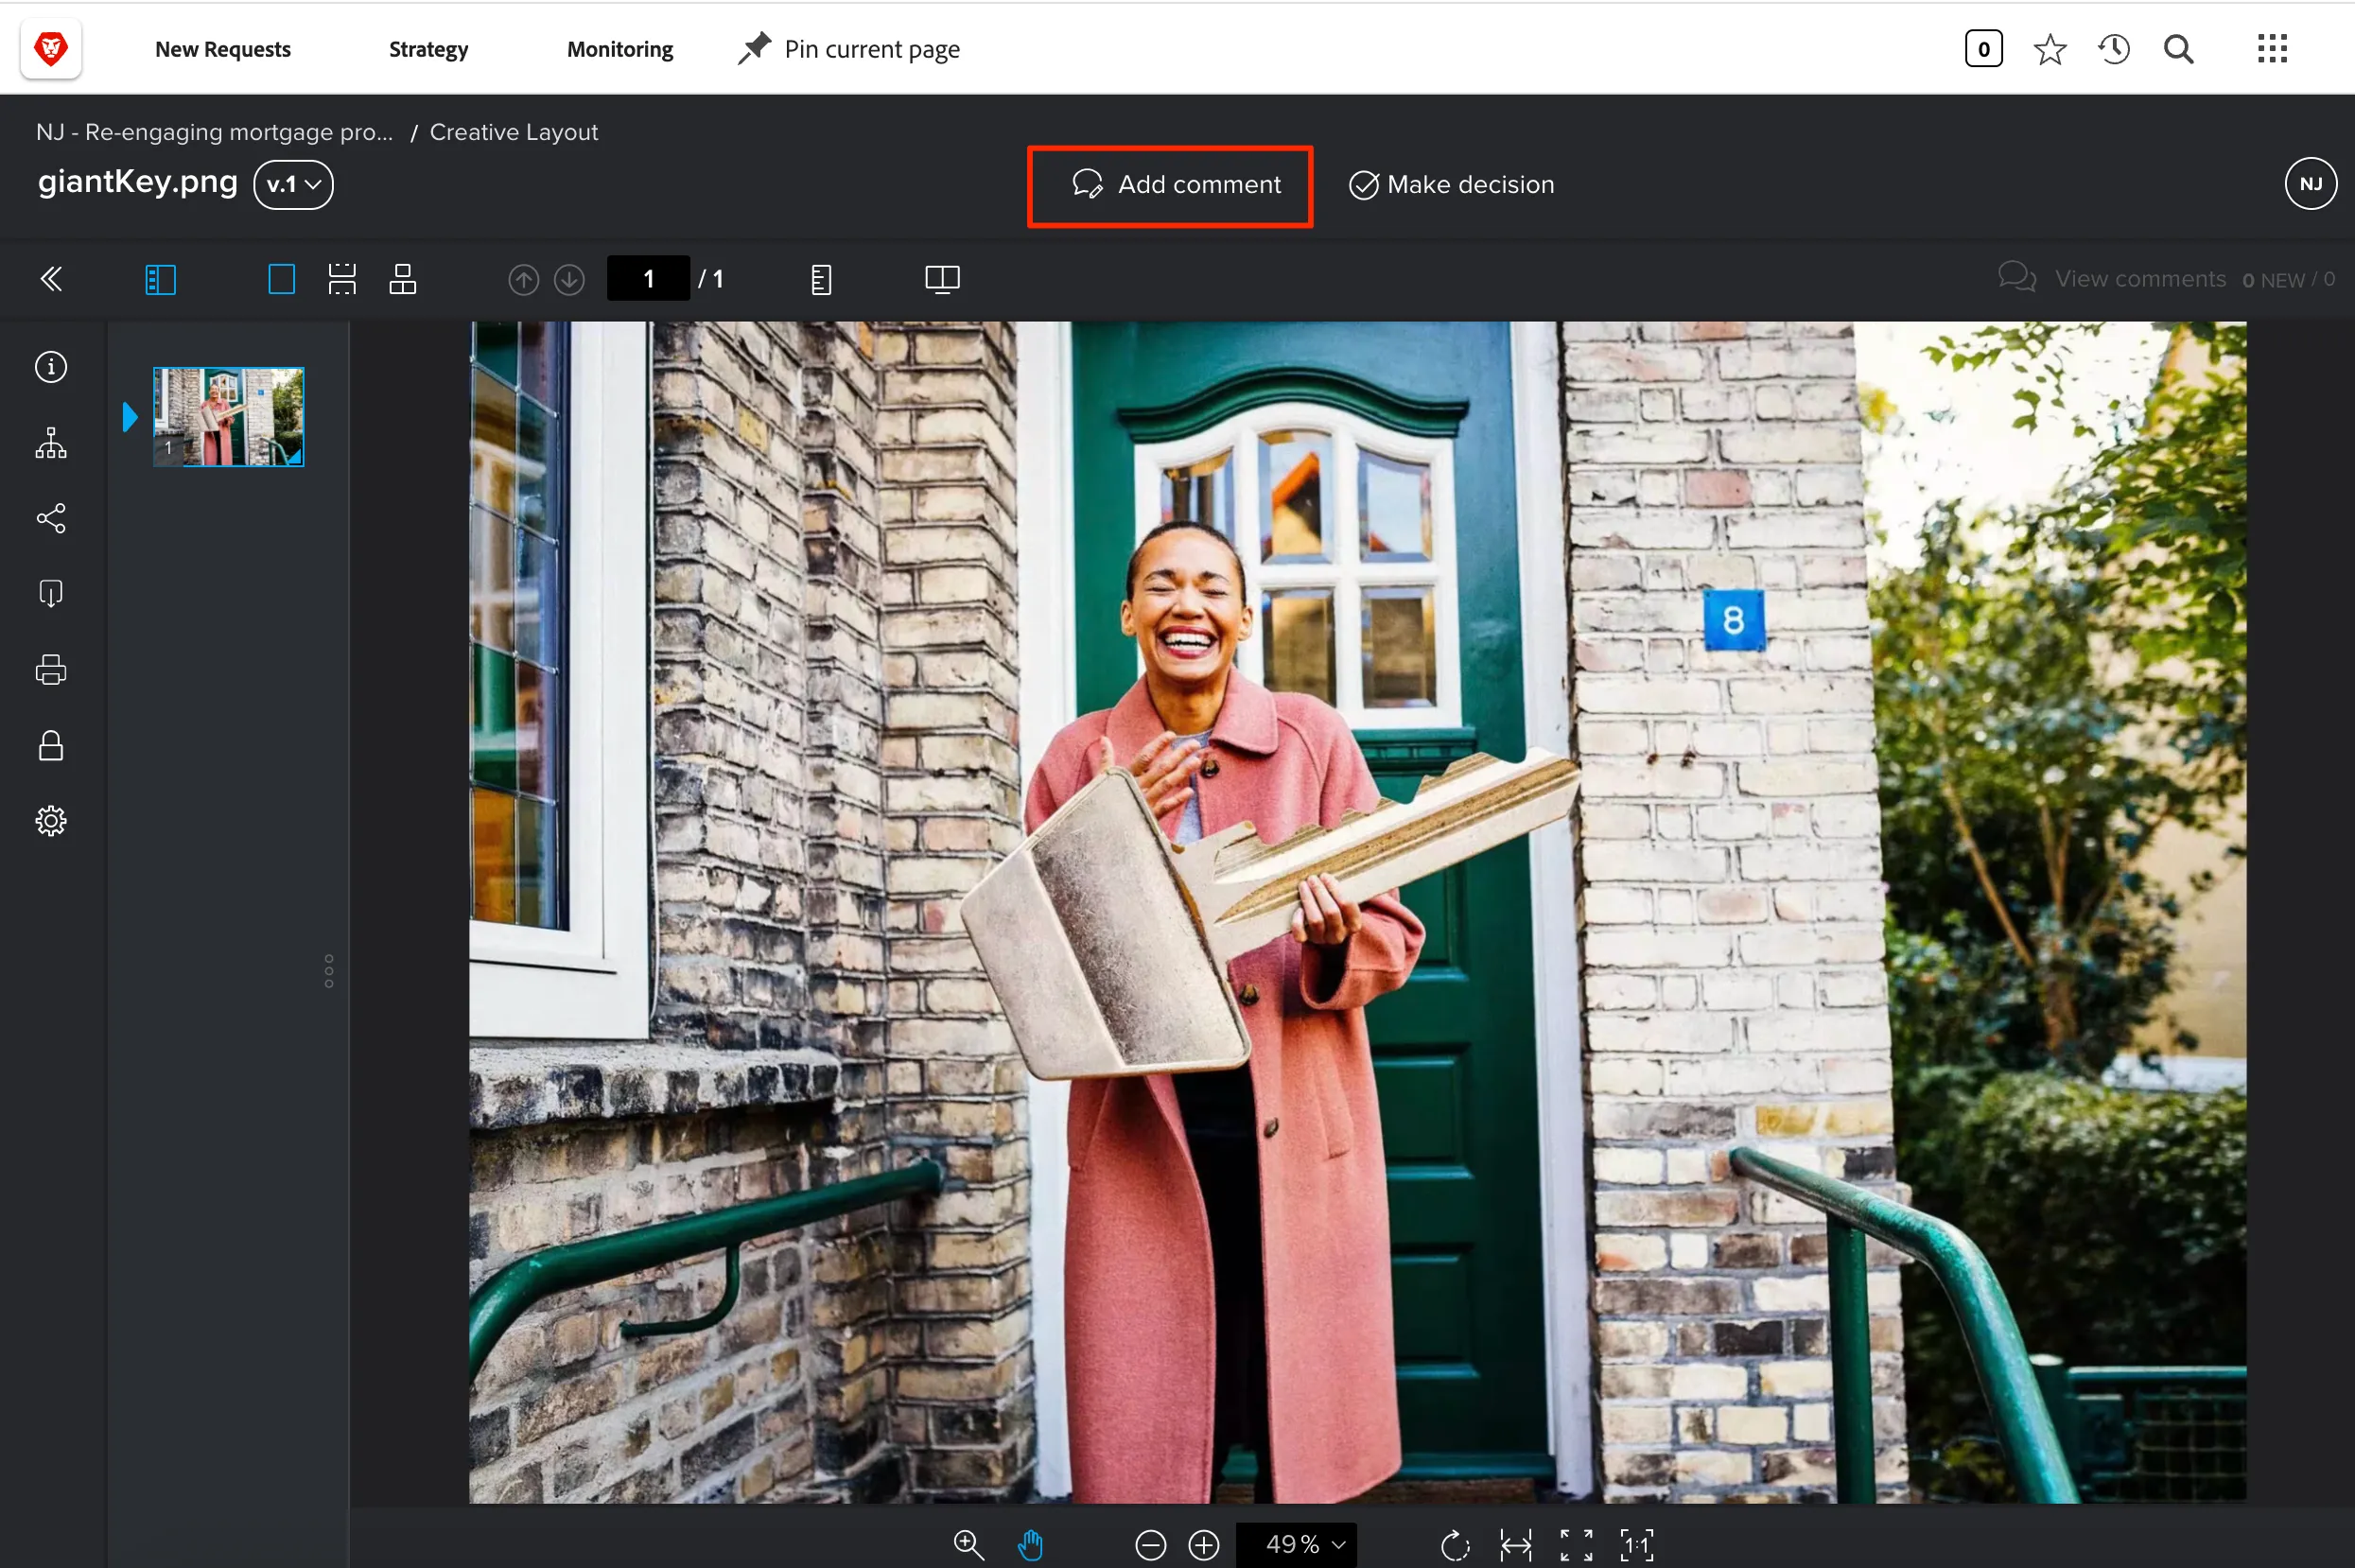This screenshot has height=1568, width=2355.
Task: Go to the Strategy tab
Action: coord(428,49)
